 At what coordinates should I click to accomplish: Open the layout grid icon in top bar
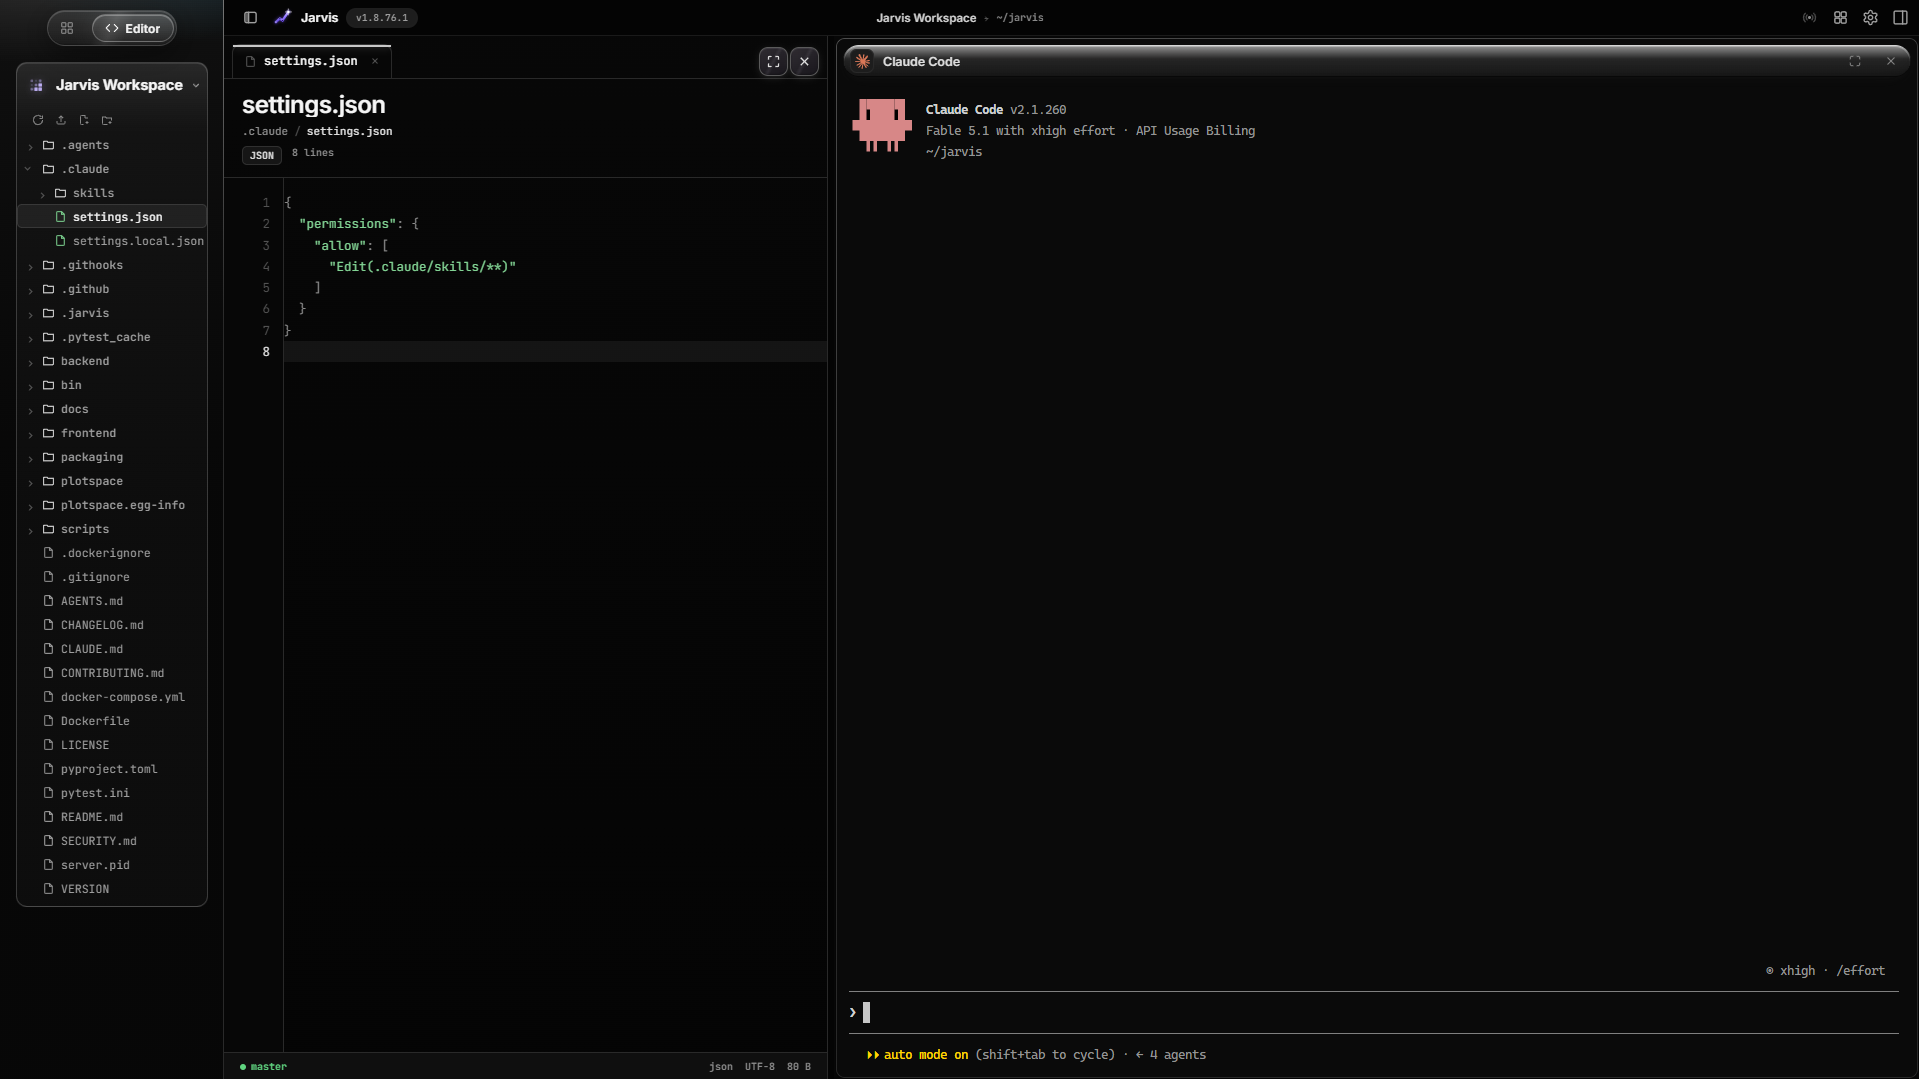coord(1840,17)
